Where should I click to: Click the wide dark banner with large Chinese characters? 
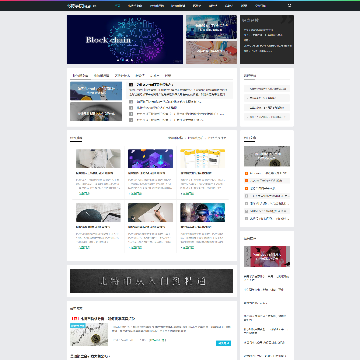pos(151,281)
